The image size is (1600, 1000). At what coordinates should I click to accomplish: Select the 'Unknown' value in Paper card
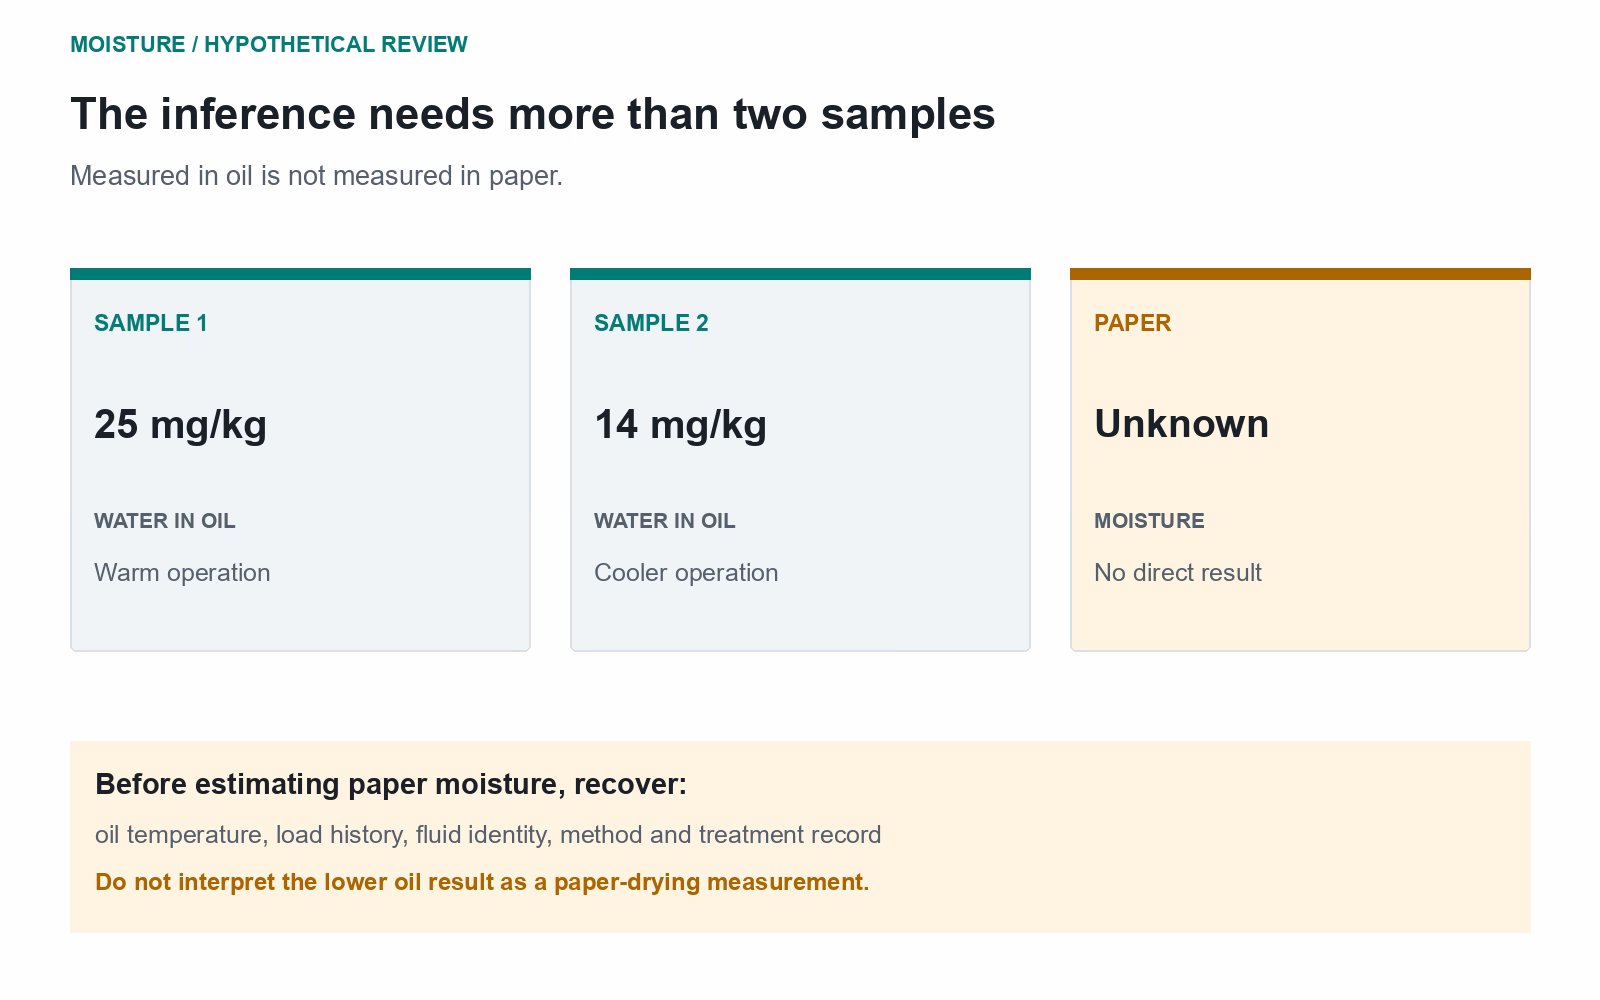[1181, 424]
